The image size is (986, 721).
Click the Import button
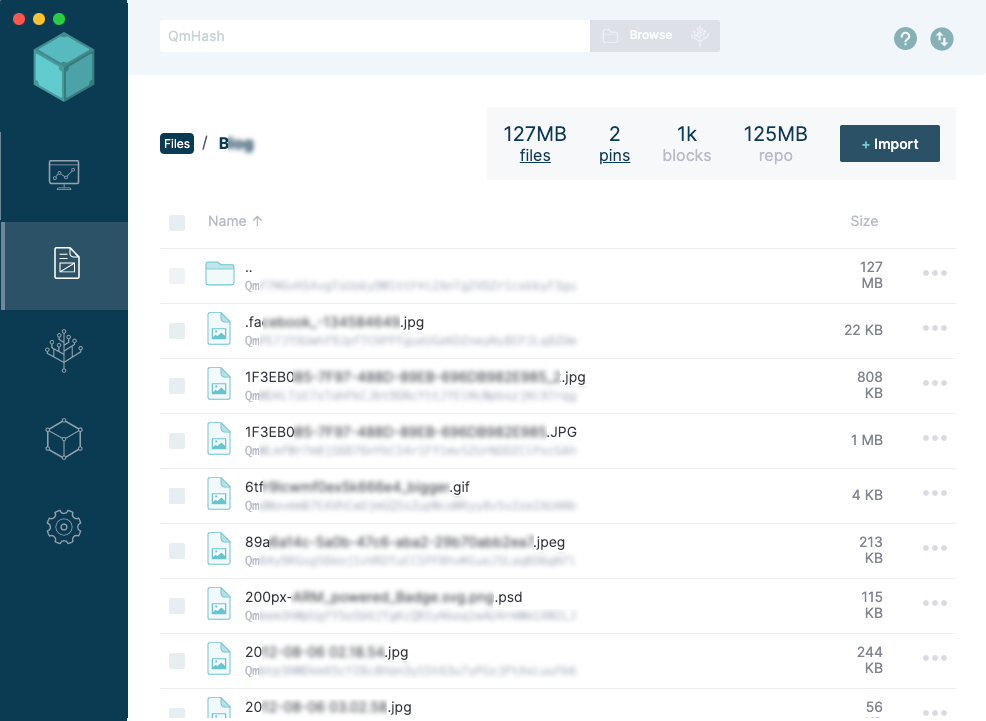[x=889, y=144]
